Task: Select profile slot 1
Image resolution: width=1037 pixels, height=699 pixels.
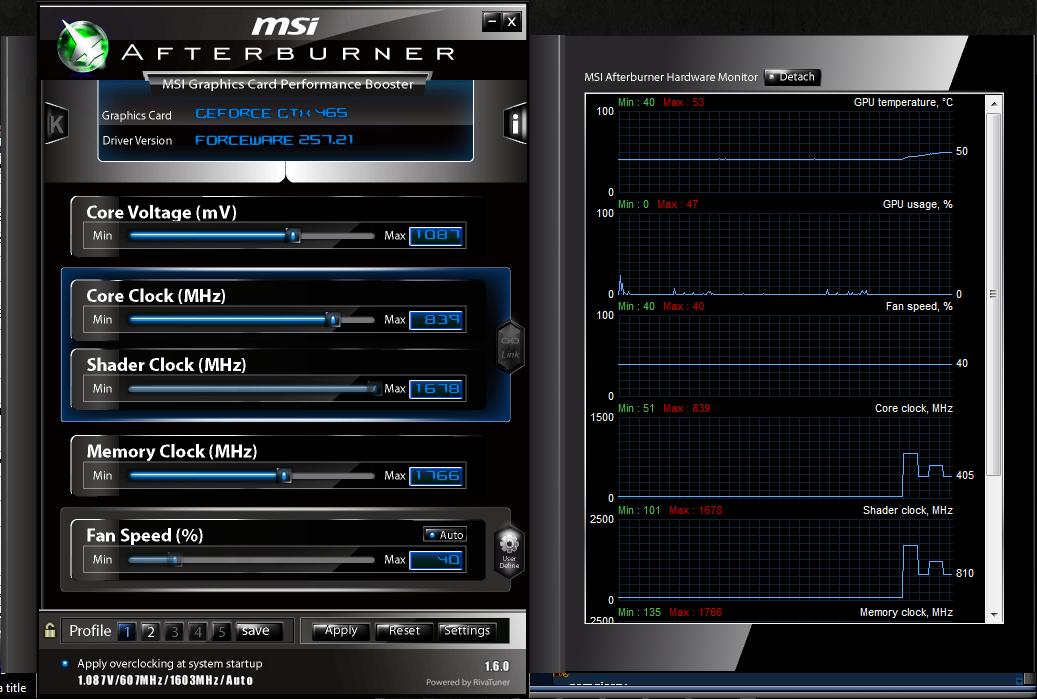Action: (x=126, y=632)
